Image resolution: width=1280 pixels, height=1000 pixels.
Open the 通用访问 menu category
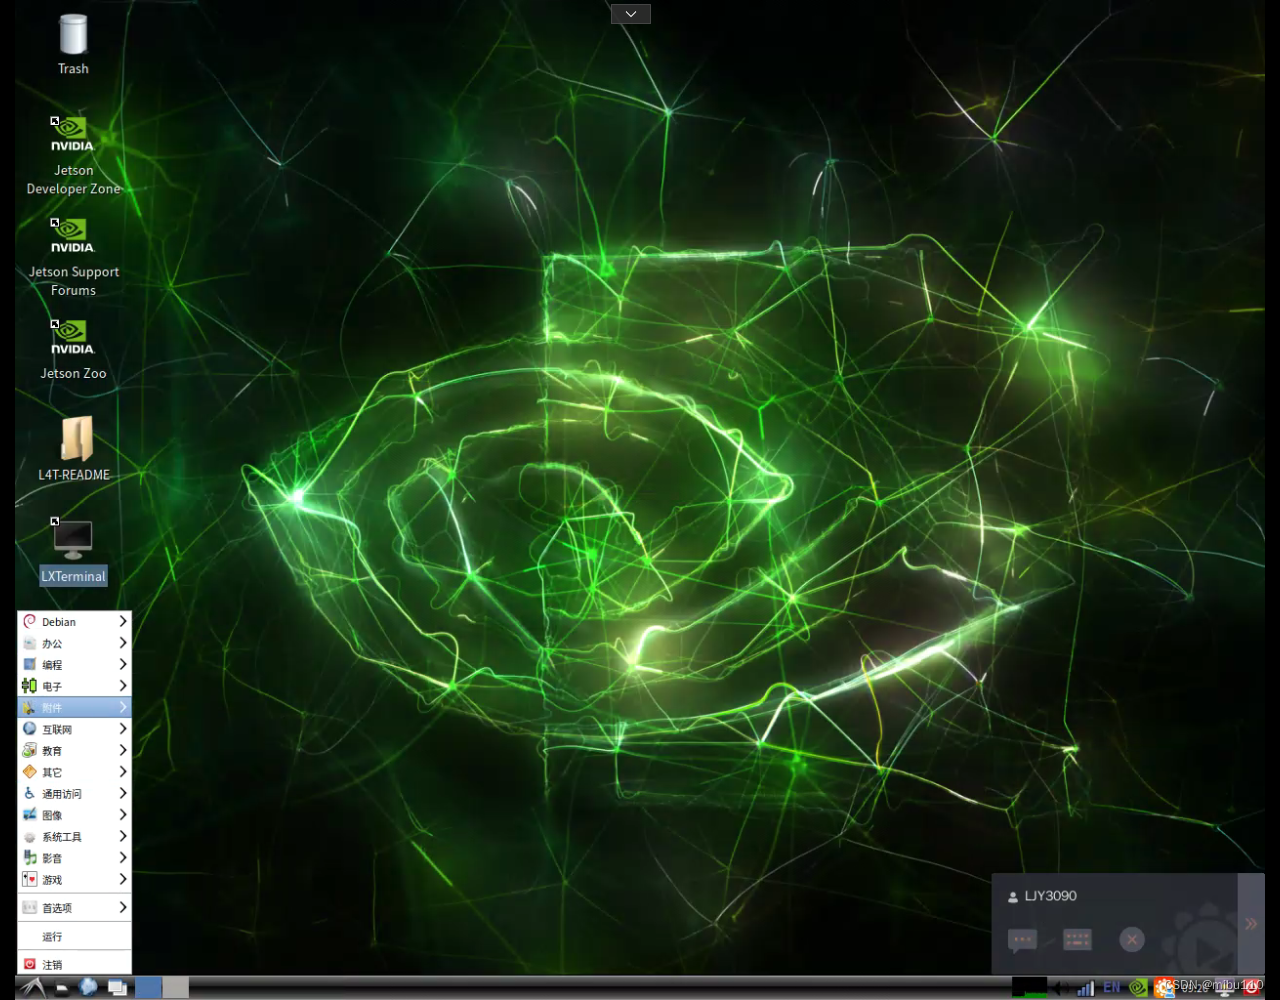[x=75, y=793]
